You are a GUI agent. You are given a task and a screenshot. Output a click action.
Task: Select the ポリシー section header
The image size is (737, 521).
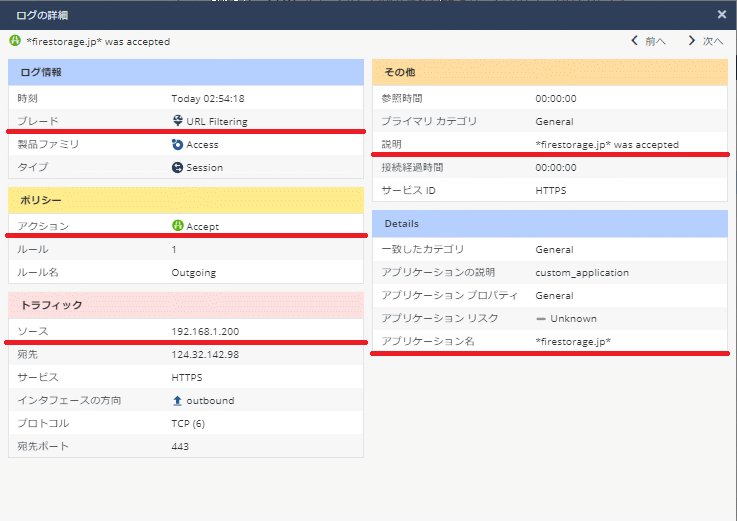click(185, 200)
